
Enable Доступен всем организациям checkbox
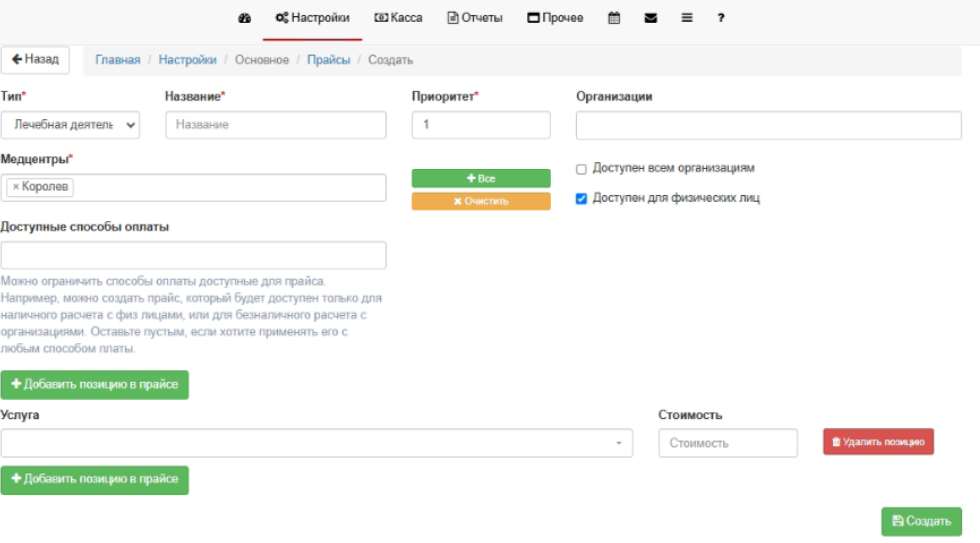[x=581, y=169]
